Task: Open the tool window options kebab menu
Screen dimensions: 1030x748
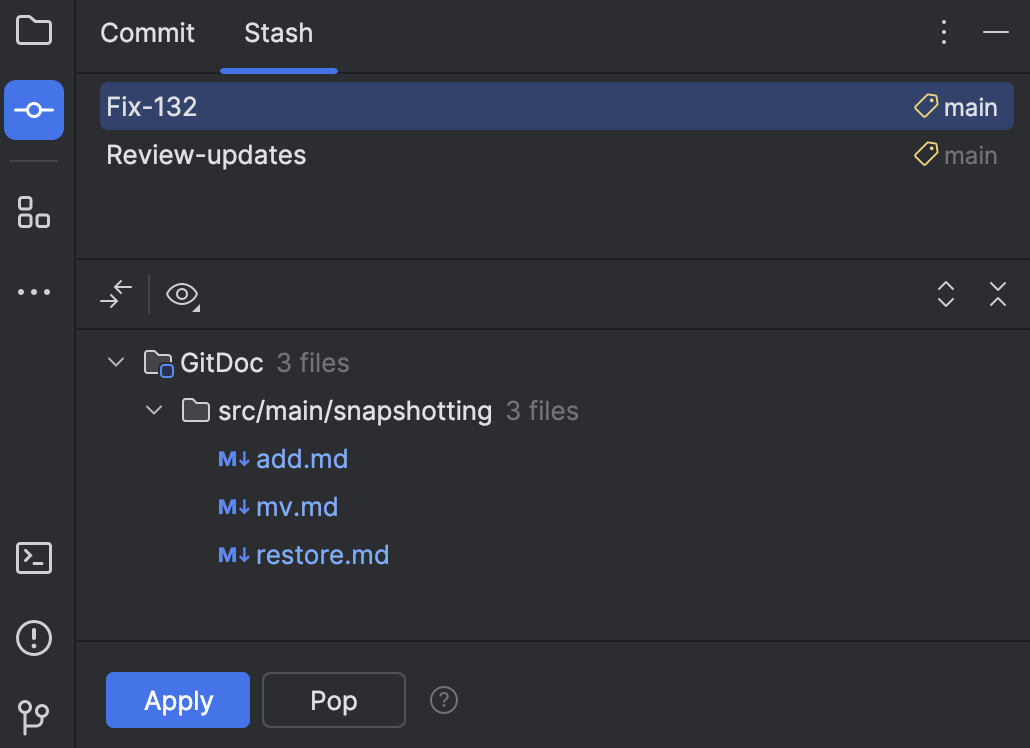Action: click(943, 31)
